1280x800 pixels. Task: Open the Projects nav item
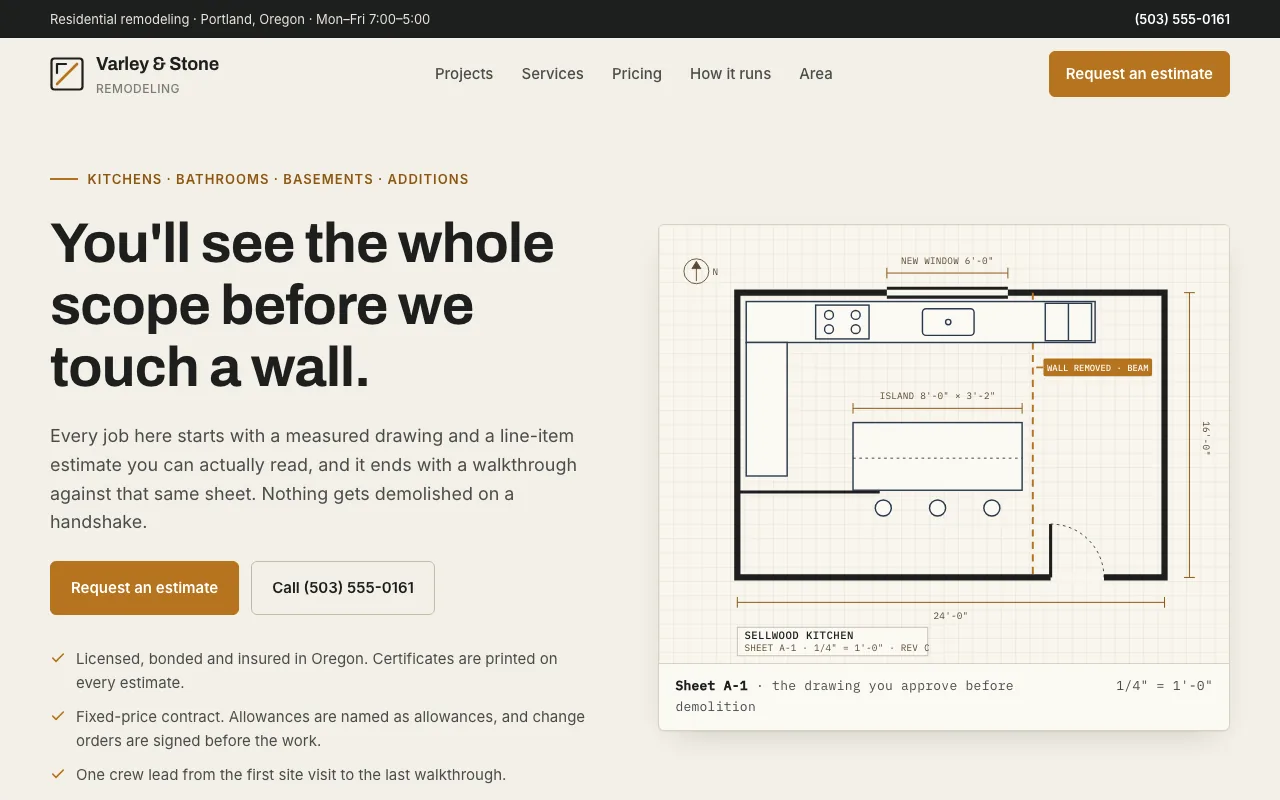(x=464, y=74)
